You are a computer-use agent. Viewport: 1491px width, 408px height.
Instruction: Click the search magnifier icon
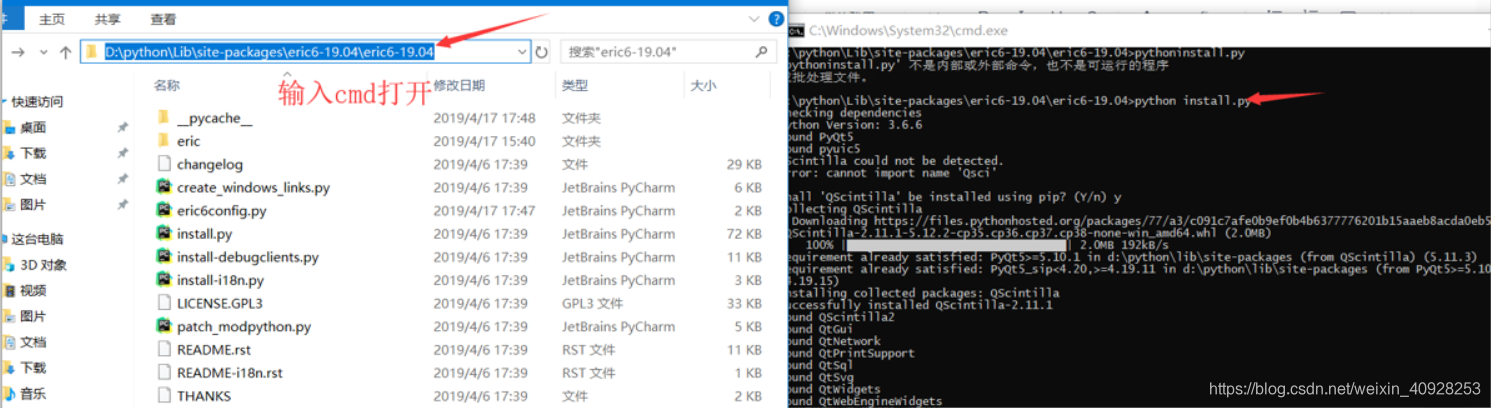click(x=762, y=52)
